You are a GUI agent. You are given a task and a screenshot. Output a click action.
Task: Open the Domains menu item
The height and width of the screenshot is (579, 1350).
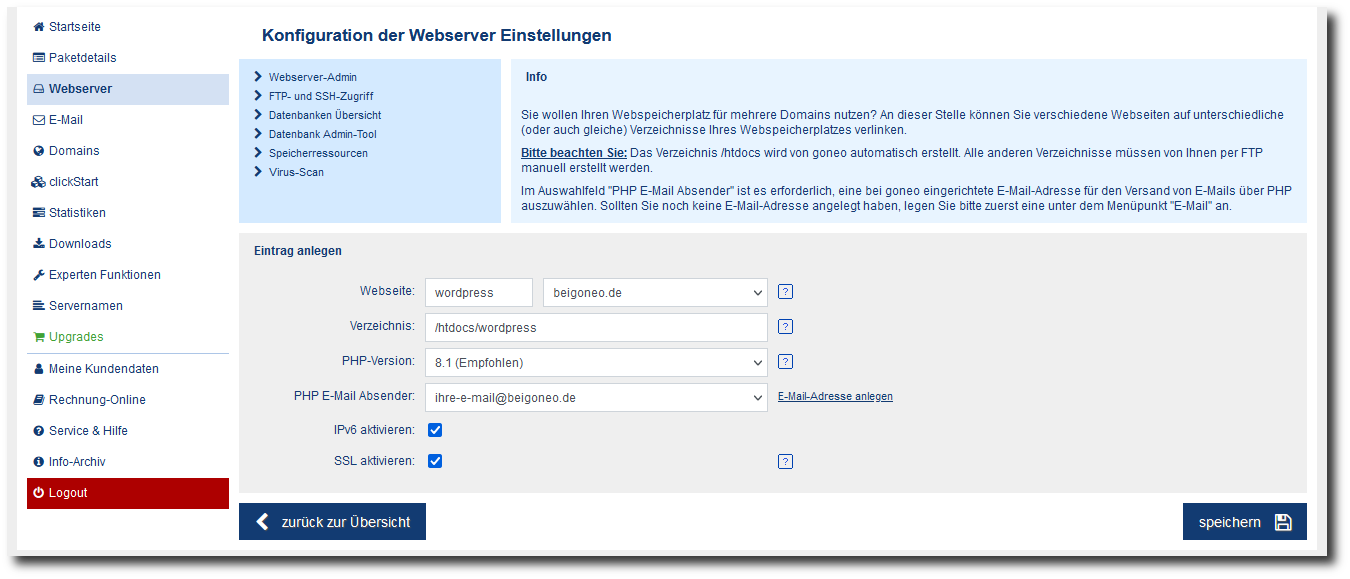click(74, 151)
